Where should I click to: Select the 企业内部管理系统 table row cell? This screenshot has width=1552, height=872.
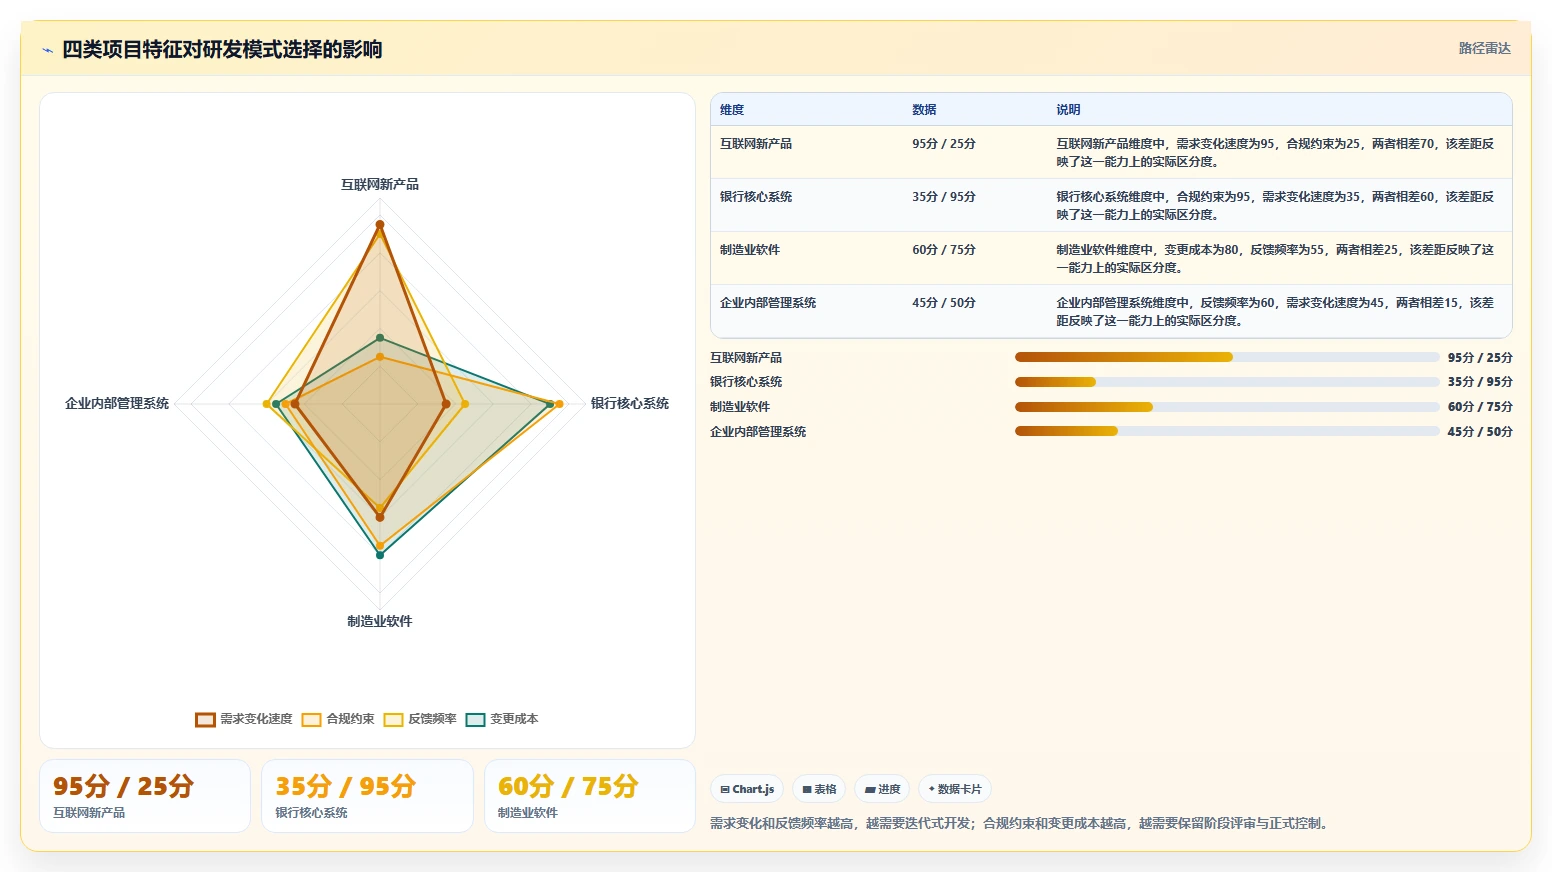[768, 303]
